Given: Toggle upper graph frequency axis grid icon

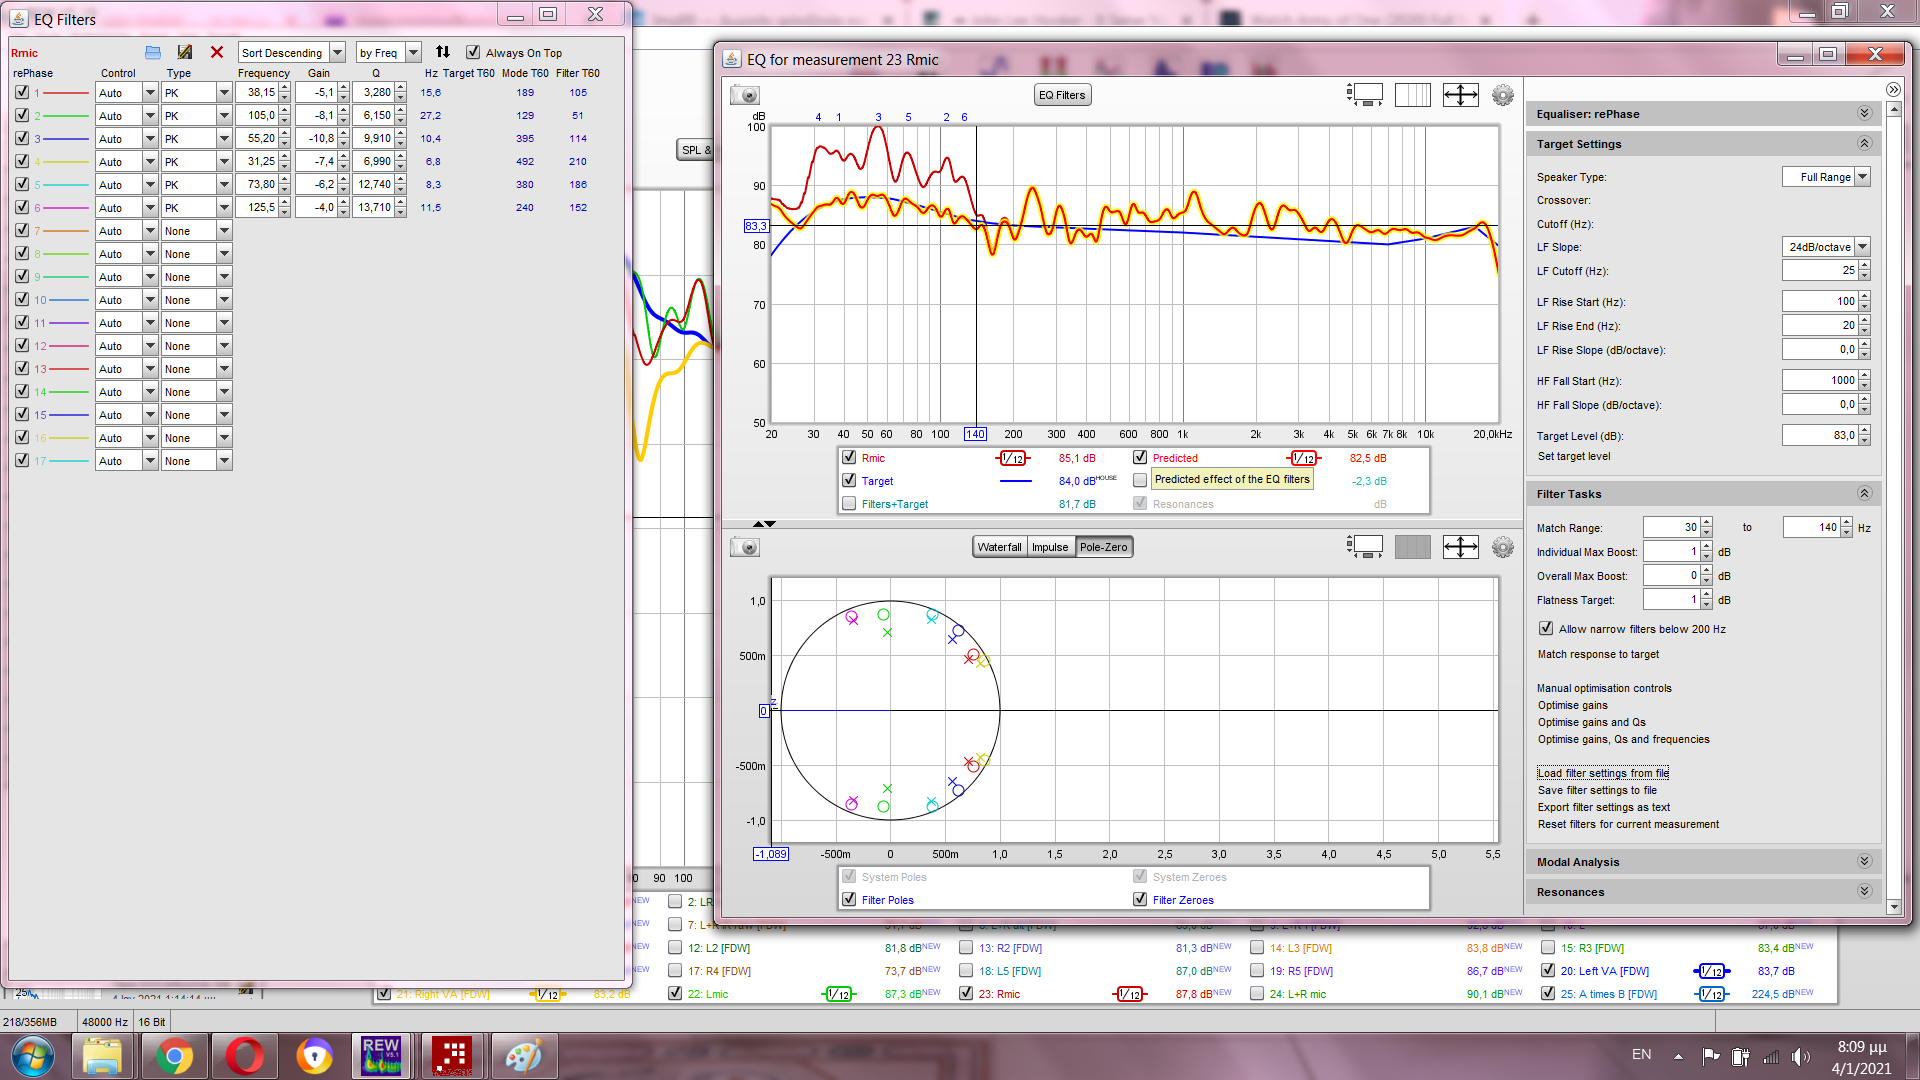Looking at the screenshot, I should 1413,95.
